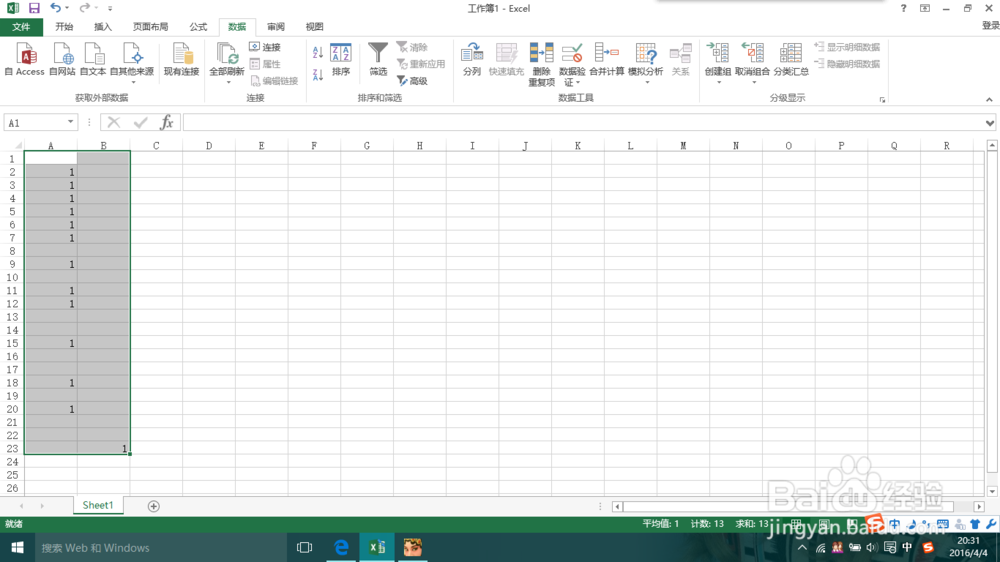Import data from Access

click(24, 59)
